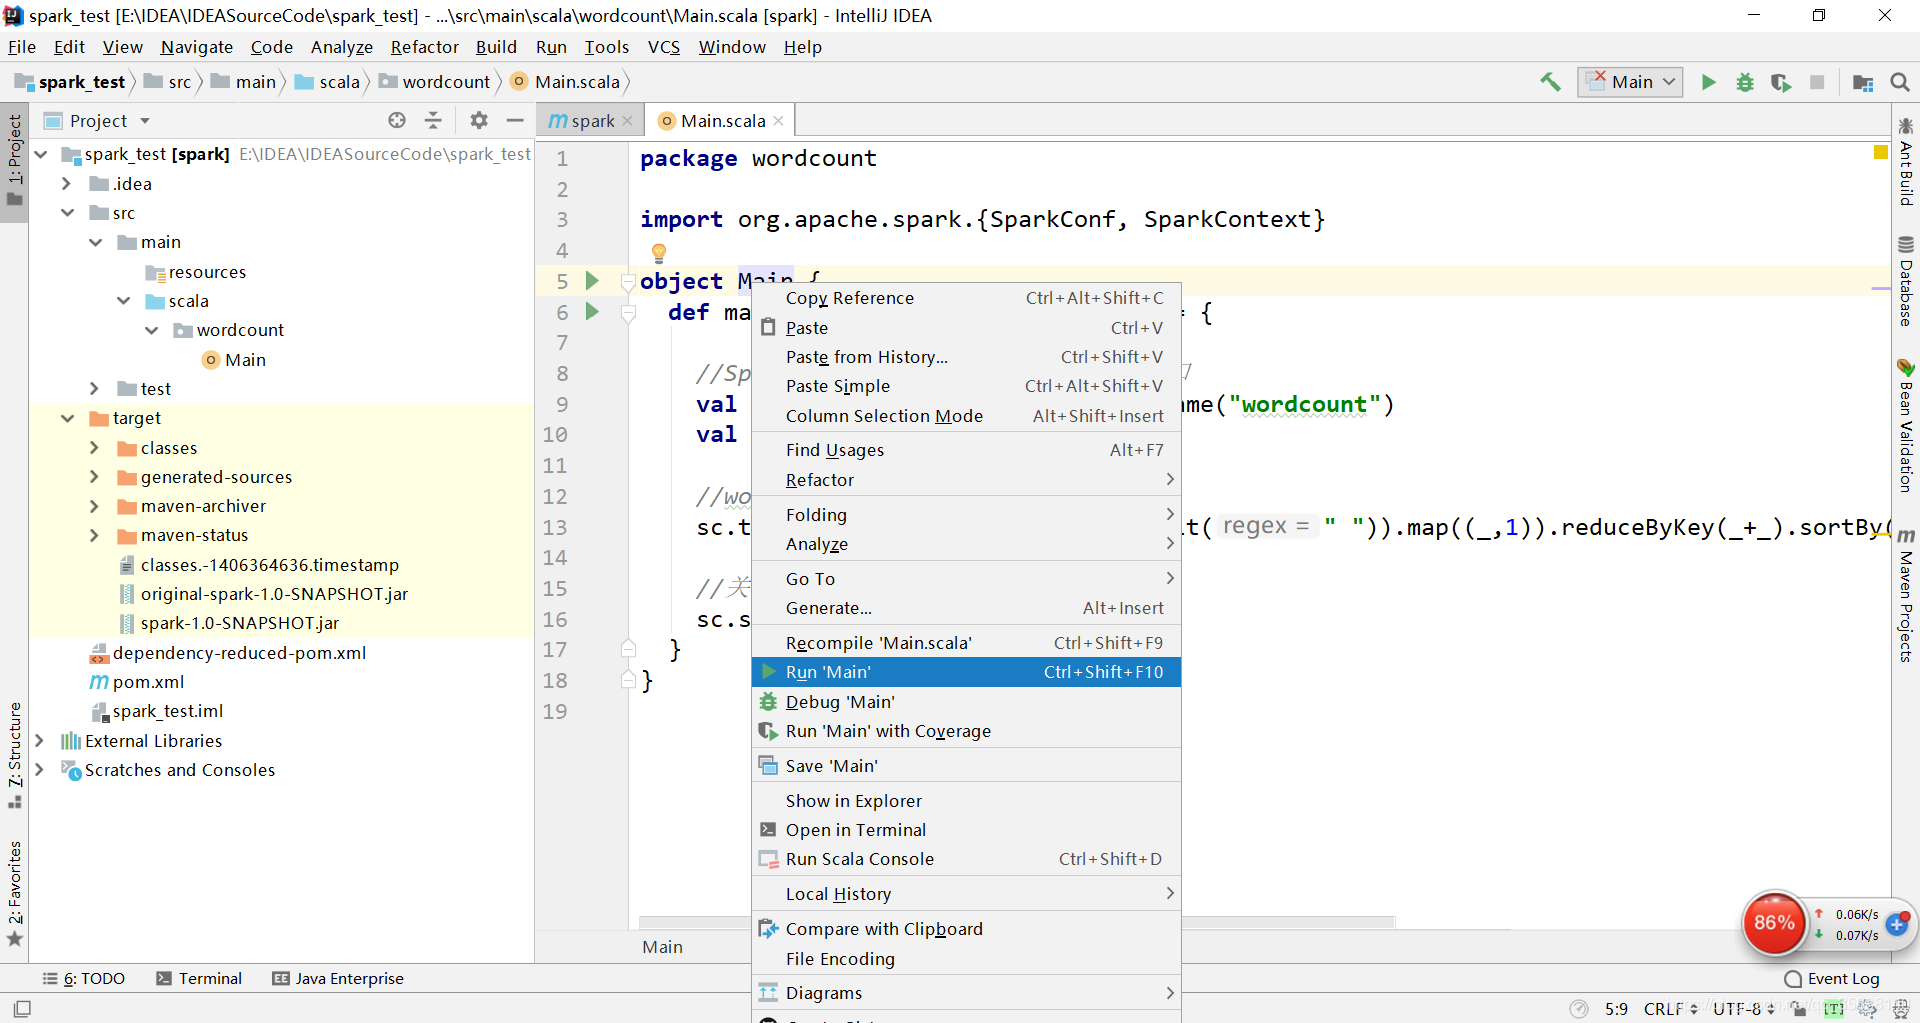Image resolution: width=1920 pixels, height=1023 pixels.
Task: Open the Java Enterprise tool window
Action: [338, 979]
